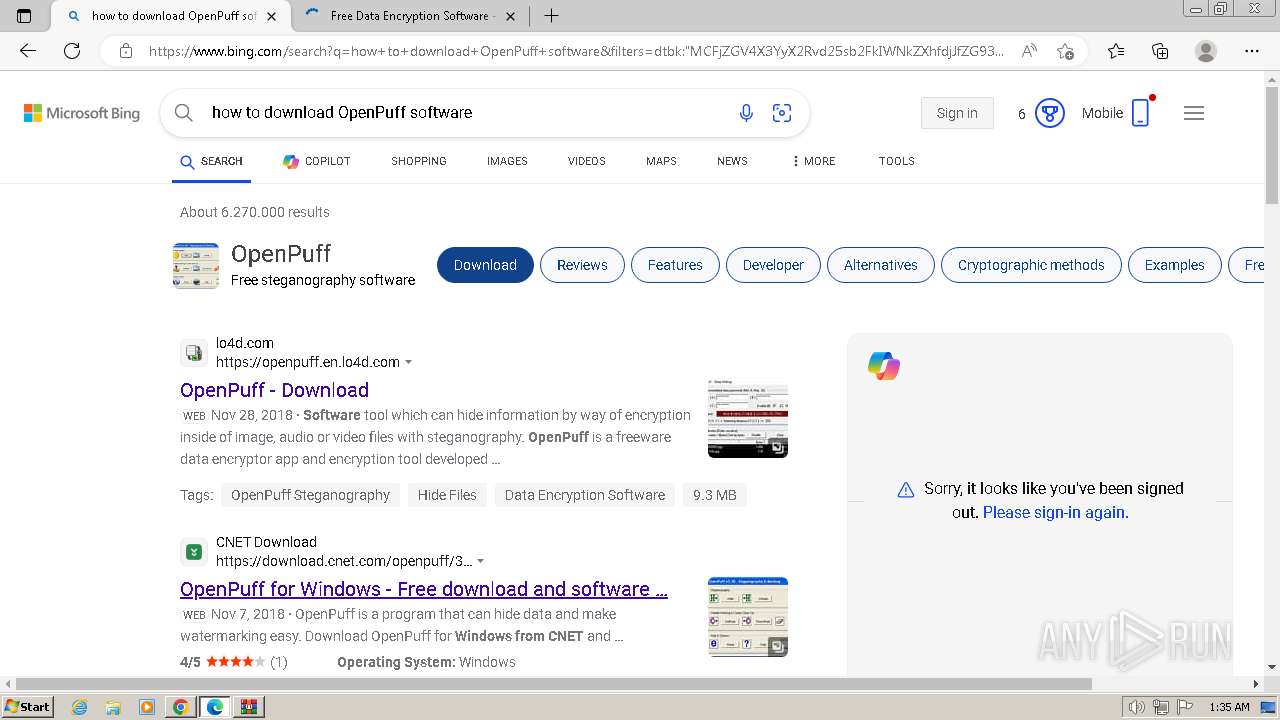This screenshot has width=1280, height=720.
Task: Click the Microsoft Bing logo
Action: (82, 113)
